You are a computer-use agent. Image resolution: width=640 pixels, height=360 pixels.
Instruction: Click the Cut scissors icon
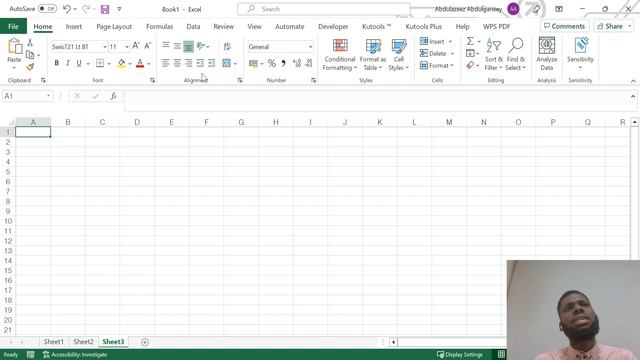(30, 42)
